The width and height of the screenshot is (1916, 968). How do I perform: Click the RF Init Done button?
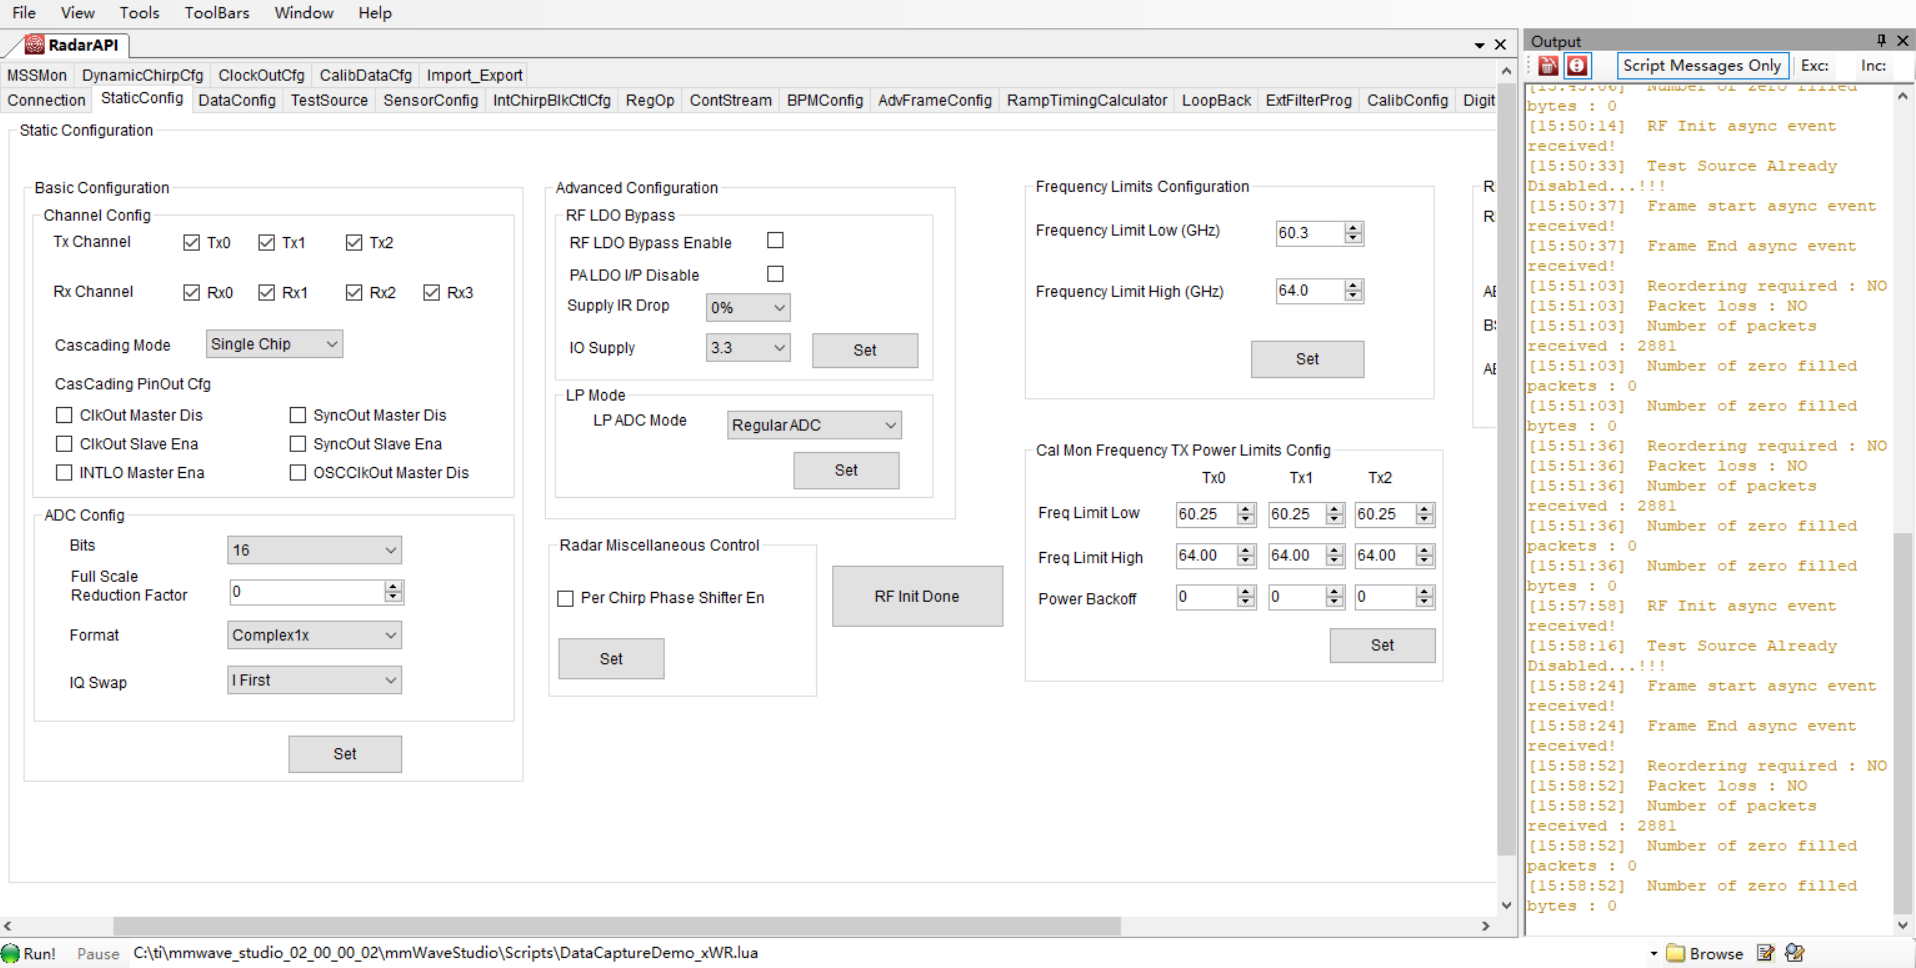(917, 596)
